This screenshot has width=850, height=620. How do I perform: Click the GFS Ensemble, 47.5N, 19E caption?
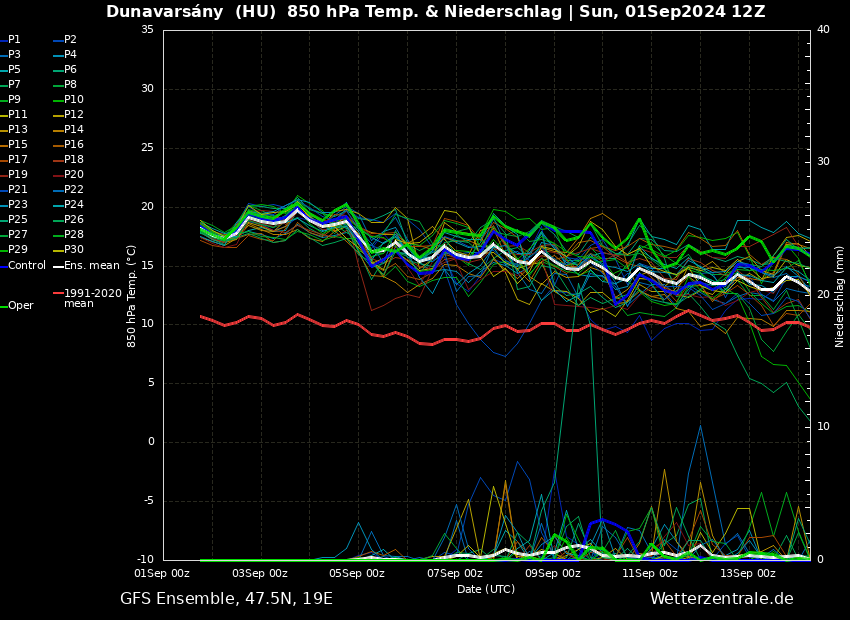(226, 599)
